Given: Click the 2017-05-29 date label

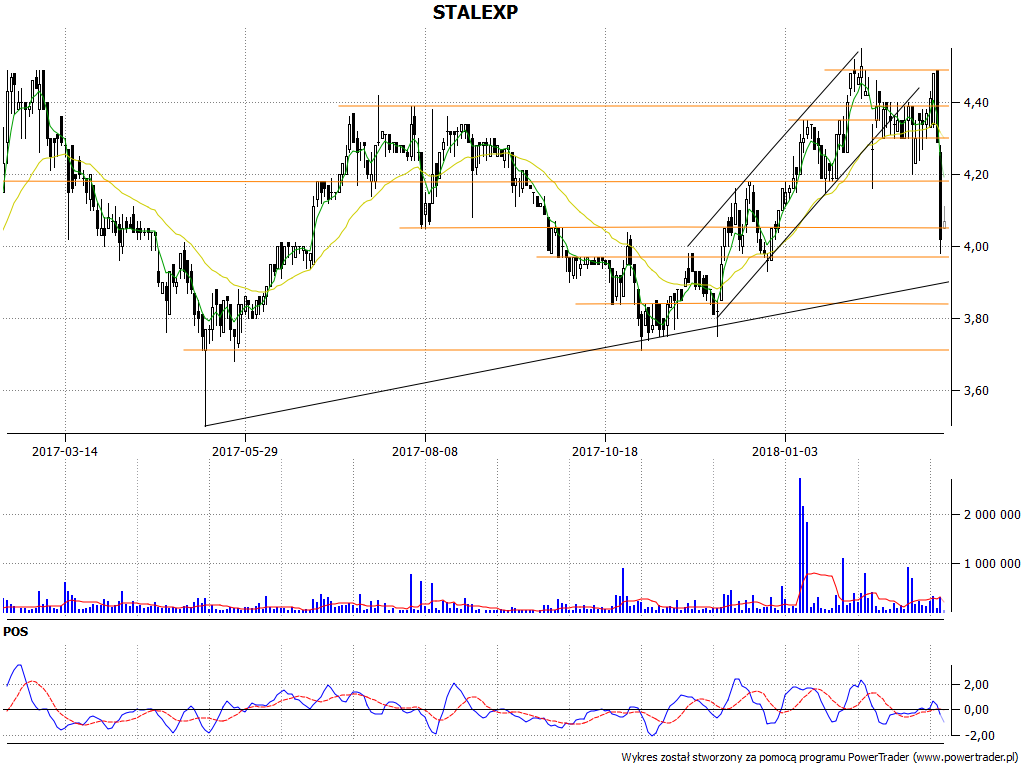Looking at the screenshot, I should 245,451.
